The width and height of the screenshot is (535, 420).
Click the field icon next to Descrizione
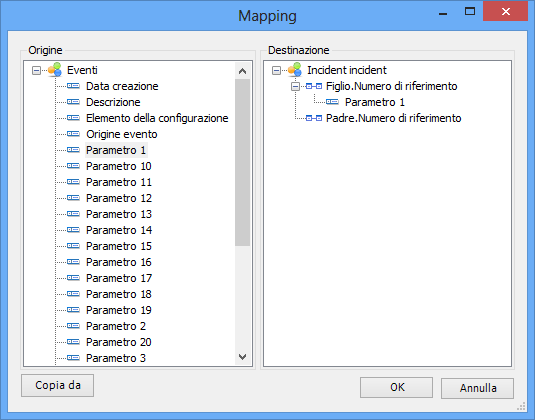73,102
